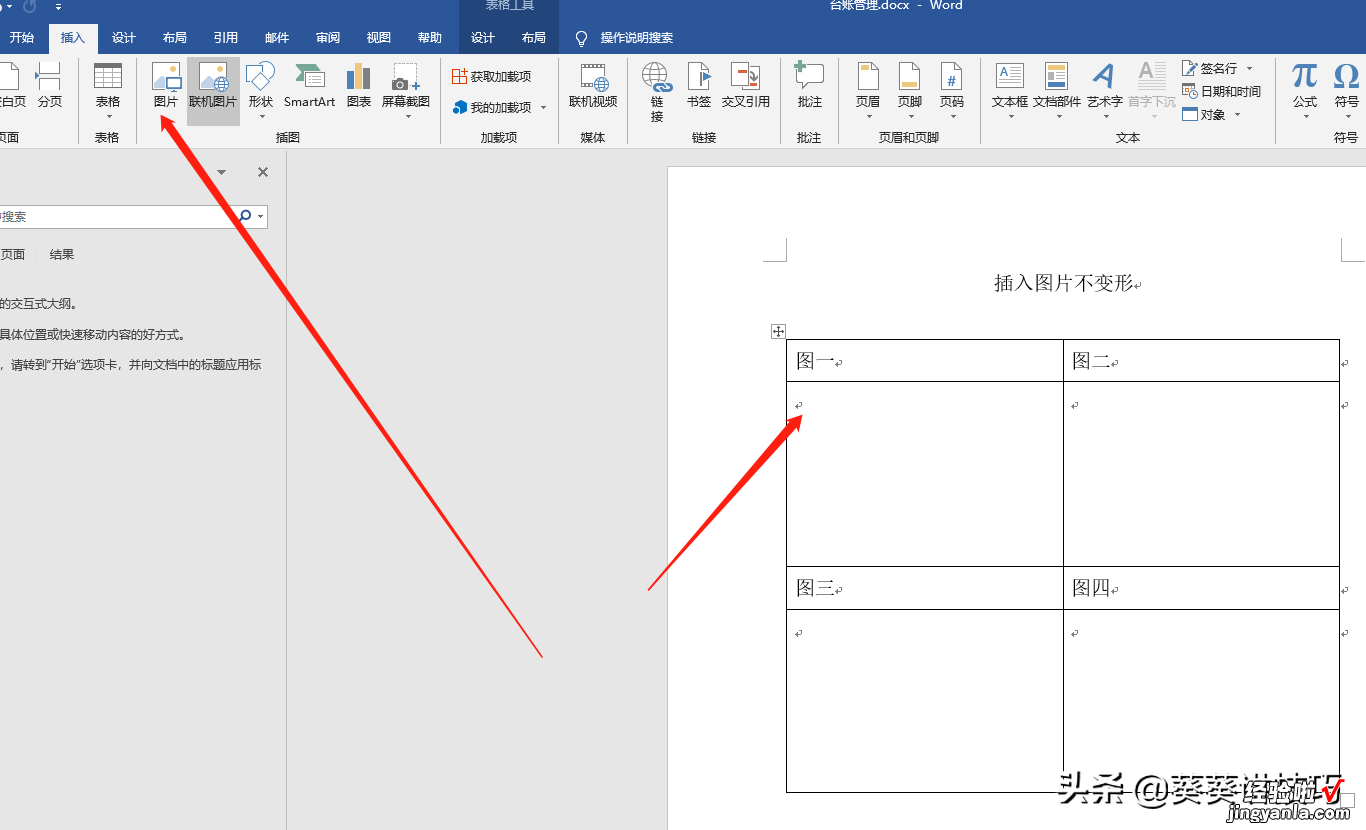Open the References (引用) tab

point(226,38)
